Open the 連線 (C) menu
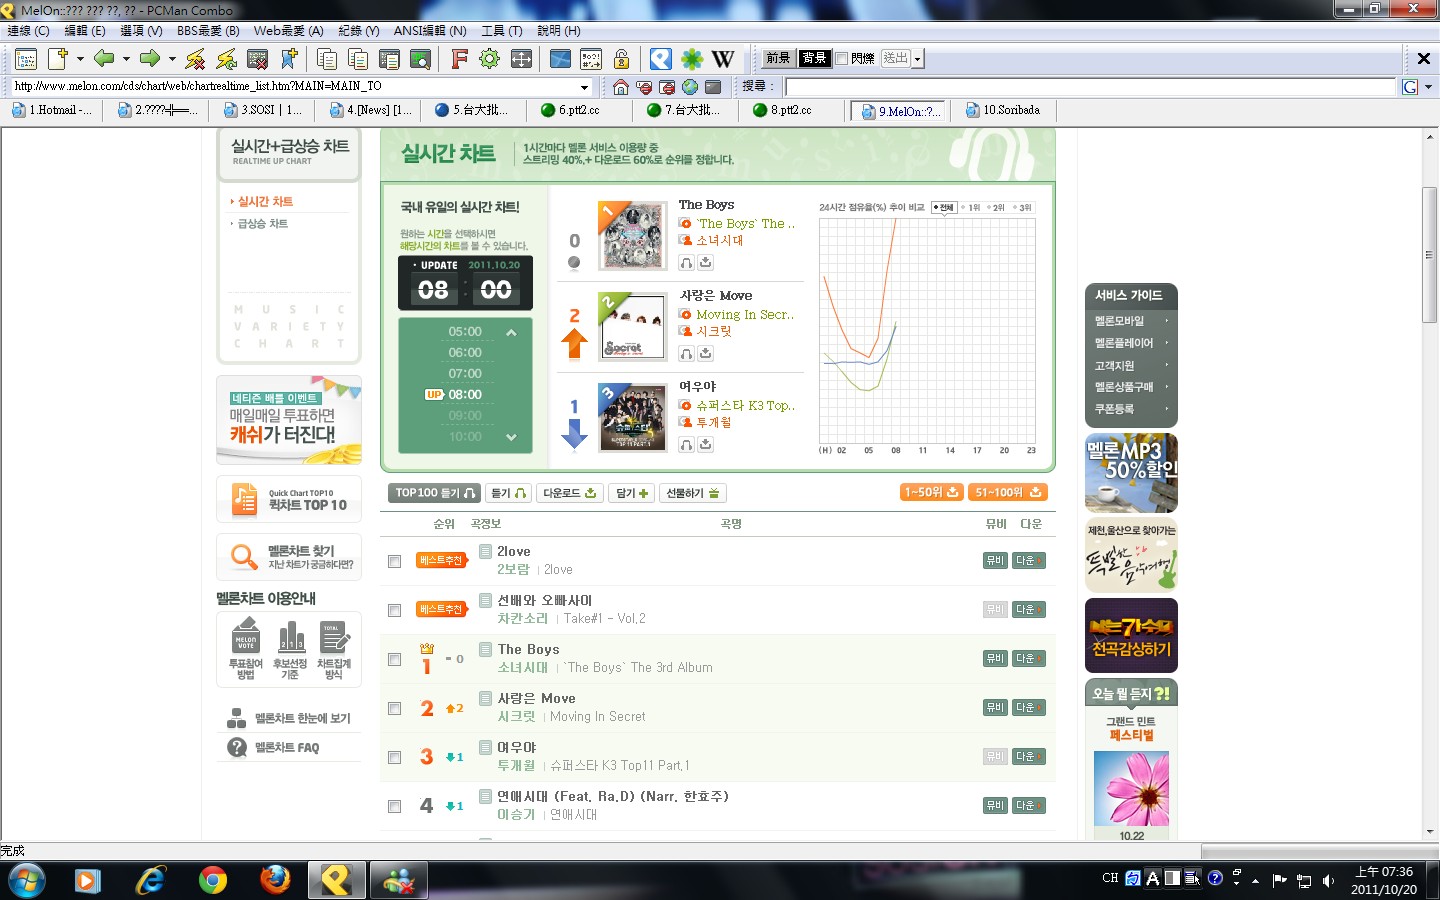1440x900 pixels. point(28,31)
